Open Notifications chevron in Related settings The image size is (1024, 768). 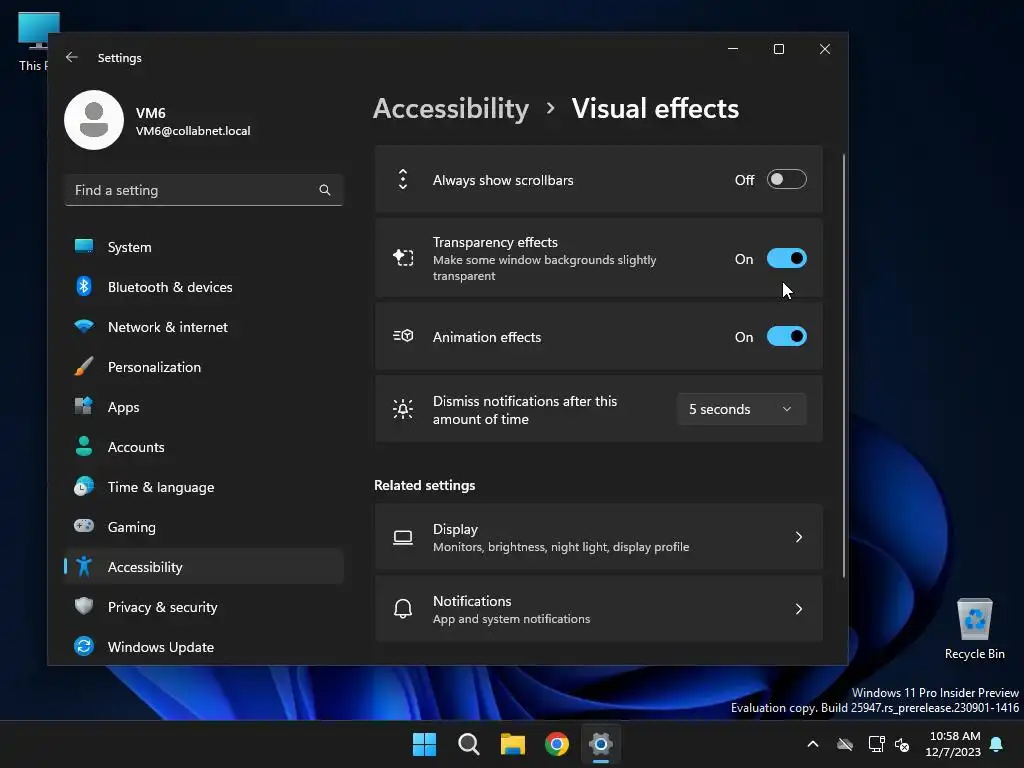point(799,609)
